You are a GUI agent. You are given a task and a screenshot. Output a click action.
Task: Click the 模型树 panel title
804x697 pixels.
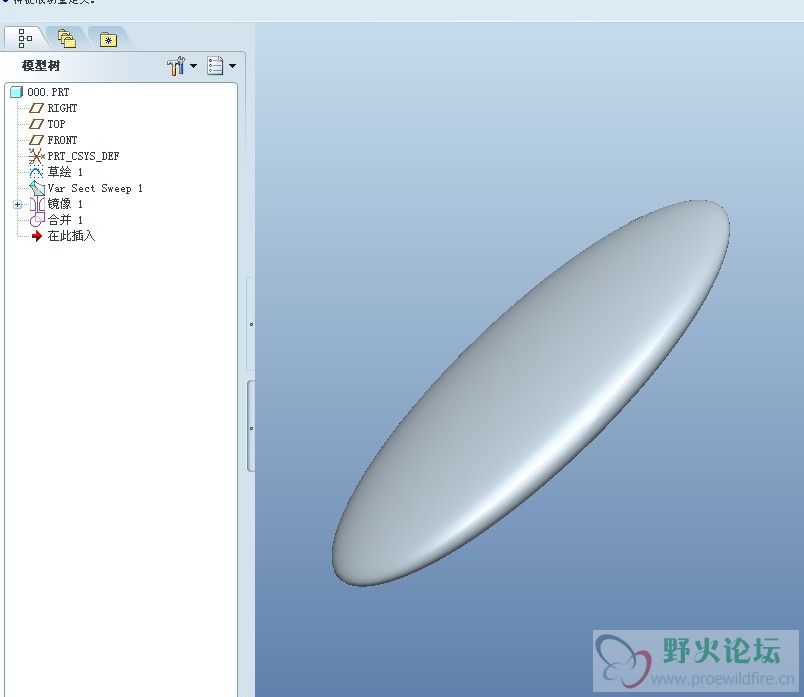click(41, 66)
